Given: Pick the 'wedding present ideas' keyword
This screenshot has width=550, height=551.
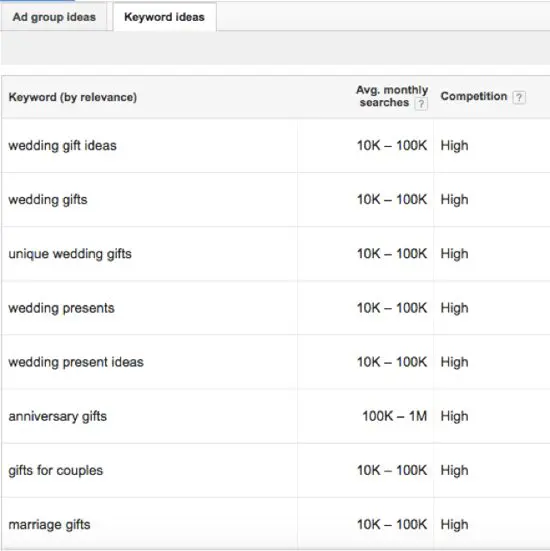Looking at the screenshot, I should click(x=76, y=362).
